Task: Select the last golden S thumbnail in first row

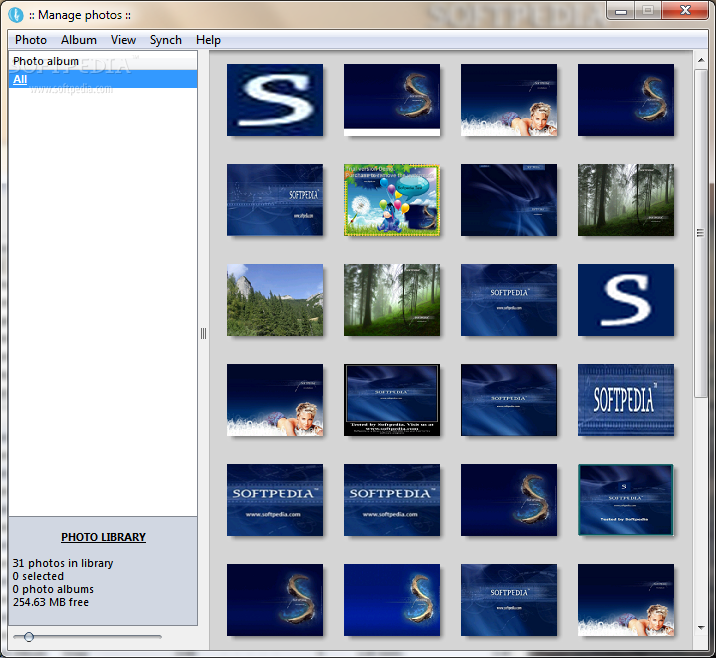Action: pyautogui.click(x=626, y=100)
